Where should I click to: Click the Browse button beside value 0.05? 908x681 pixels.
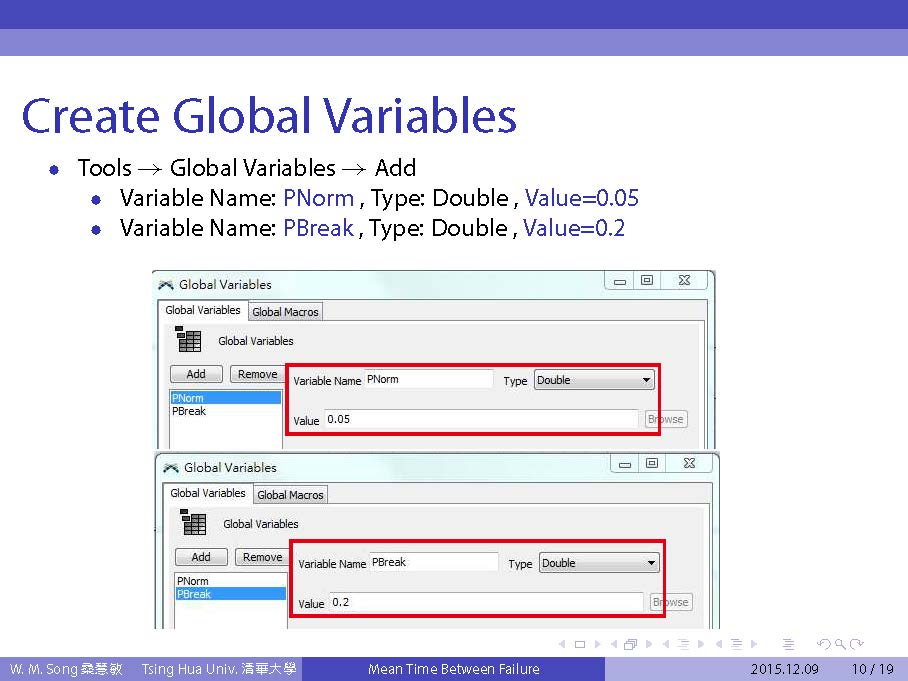(665, 419)
